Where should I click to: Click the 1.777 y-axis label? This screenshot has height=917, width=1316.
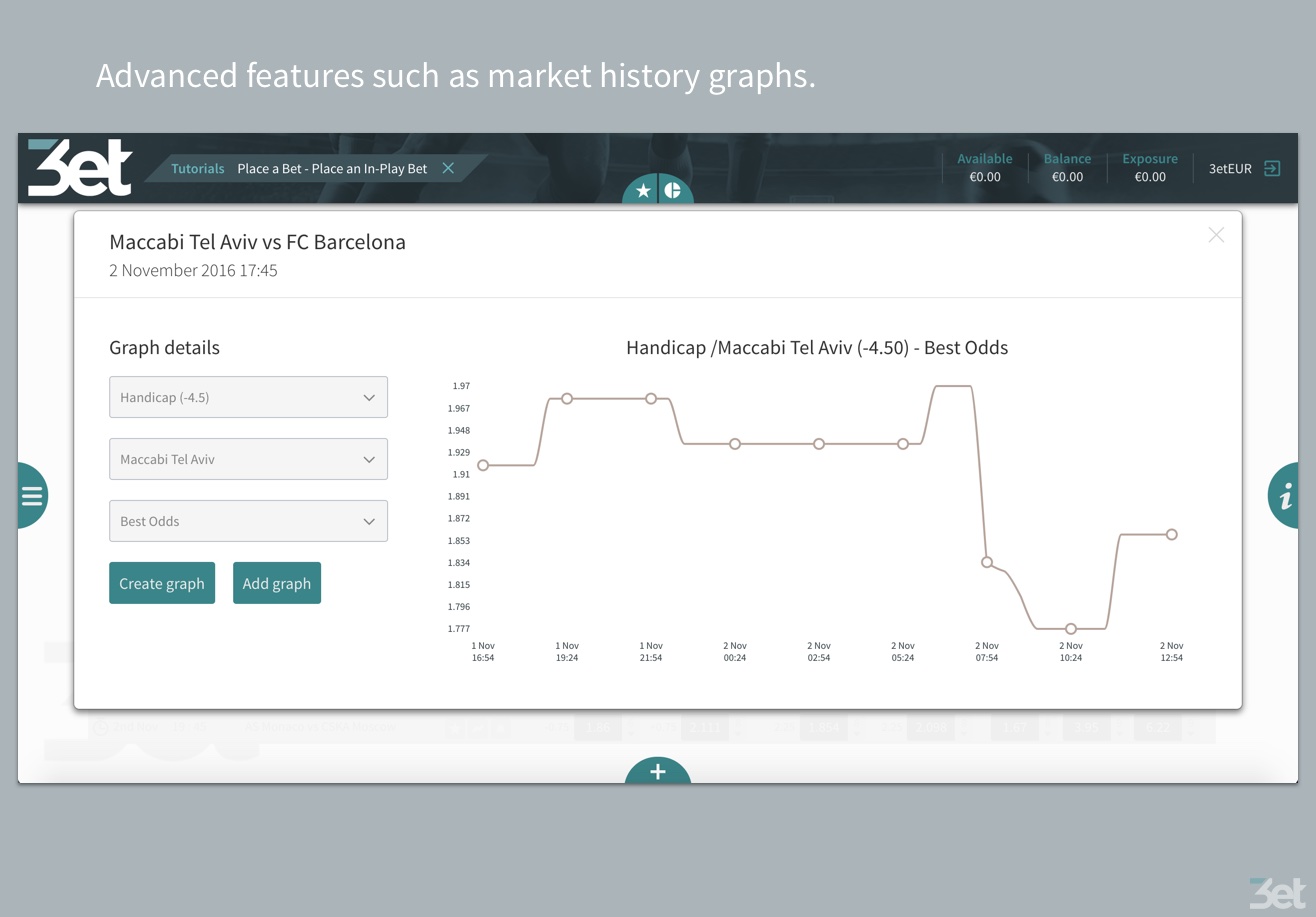[459, 629]
